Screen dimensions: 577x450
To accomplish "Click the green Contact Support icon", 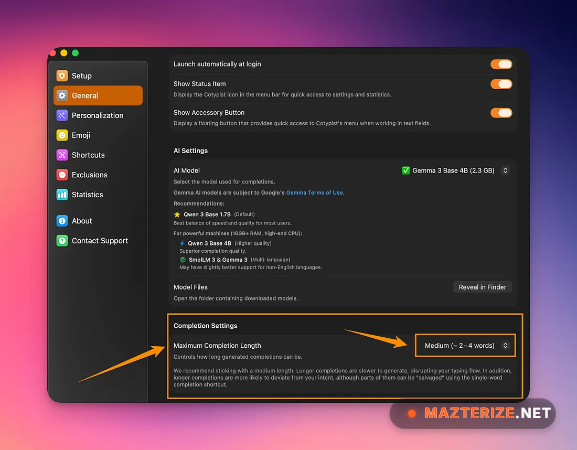I will (x=62, y=241).
